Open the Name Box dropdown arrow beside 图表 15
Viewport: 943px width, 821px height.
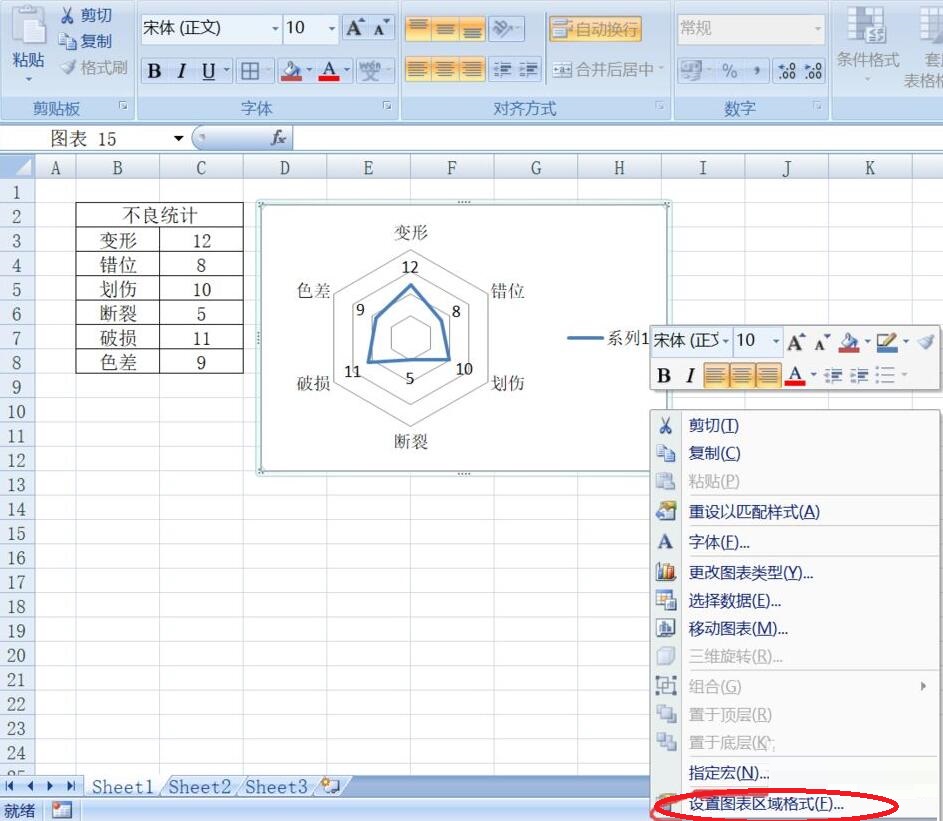pyautogui.click(x=179, y=139)
